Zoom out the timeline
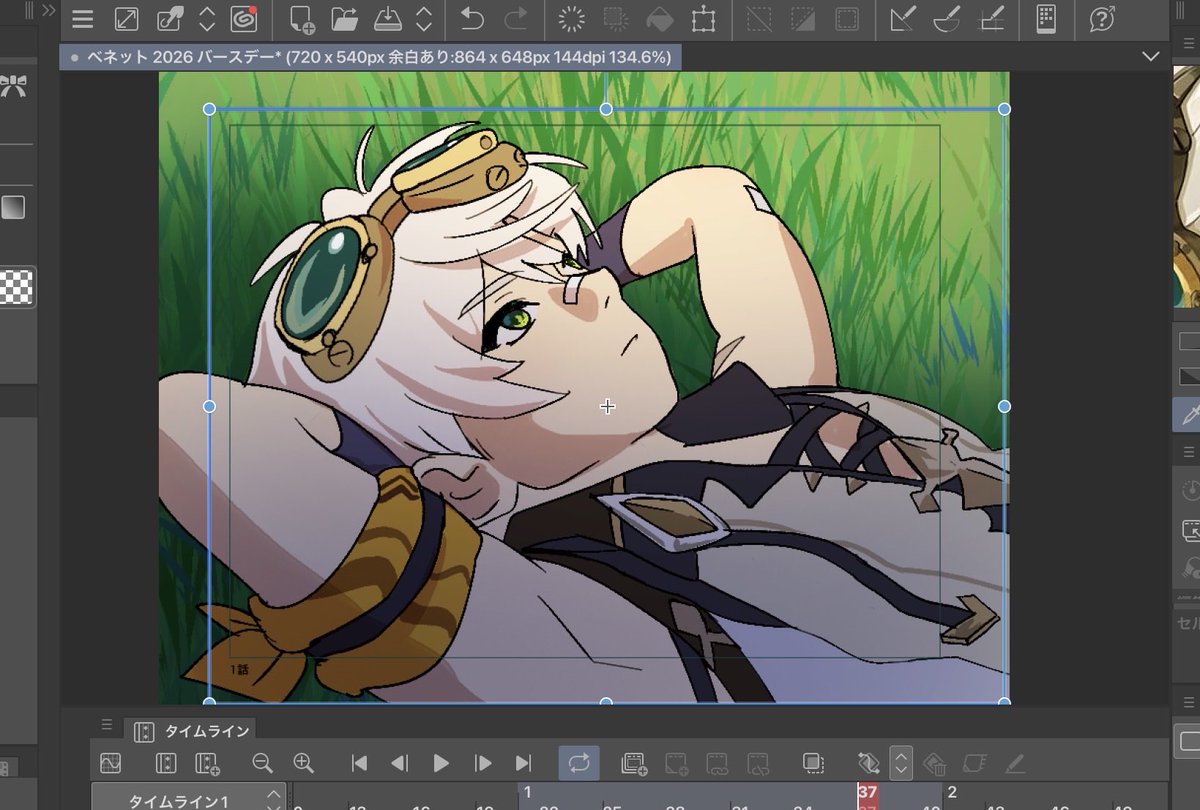The image size is (1200, 810). [263, 763]
